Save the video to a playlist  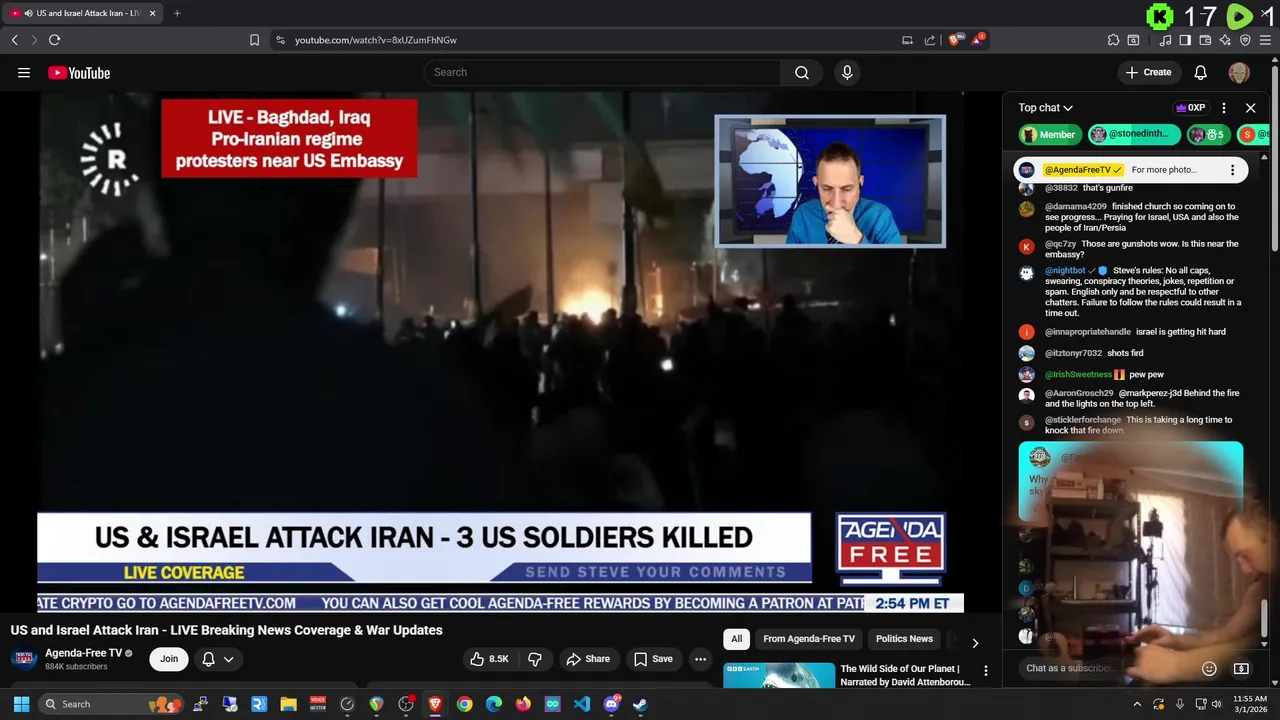652,659
